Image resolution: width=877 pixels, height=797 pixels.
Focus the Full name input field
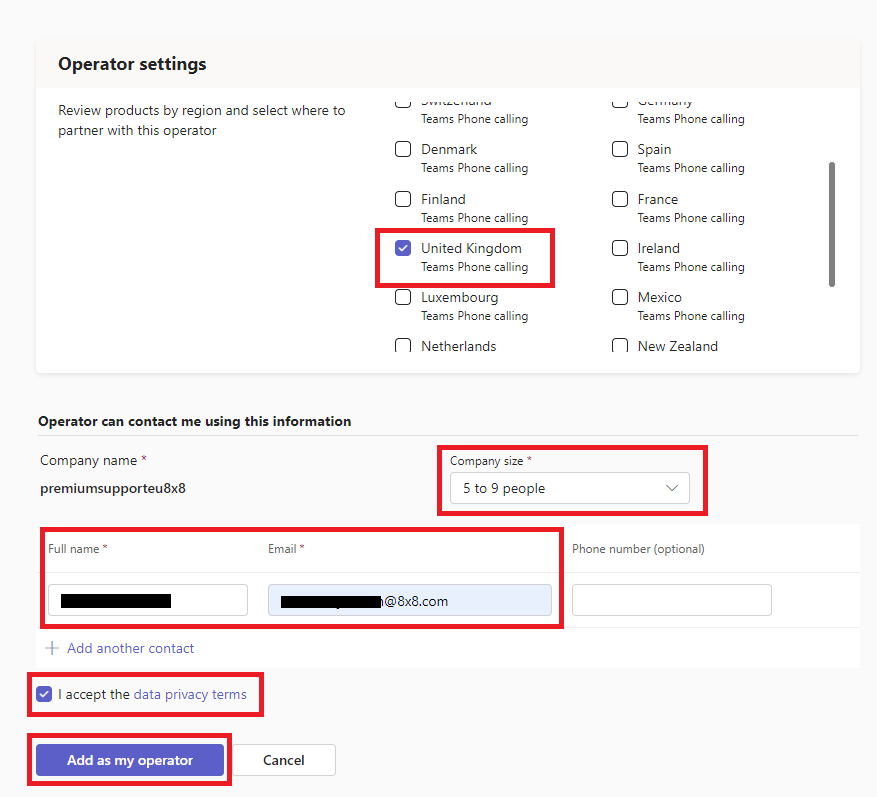pos(147,600)
